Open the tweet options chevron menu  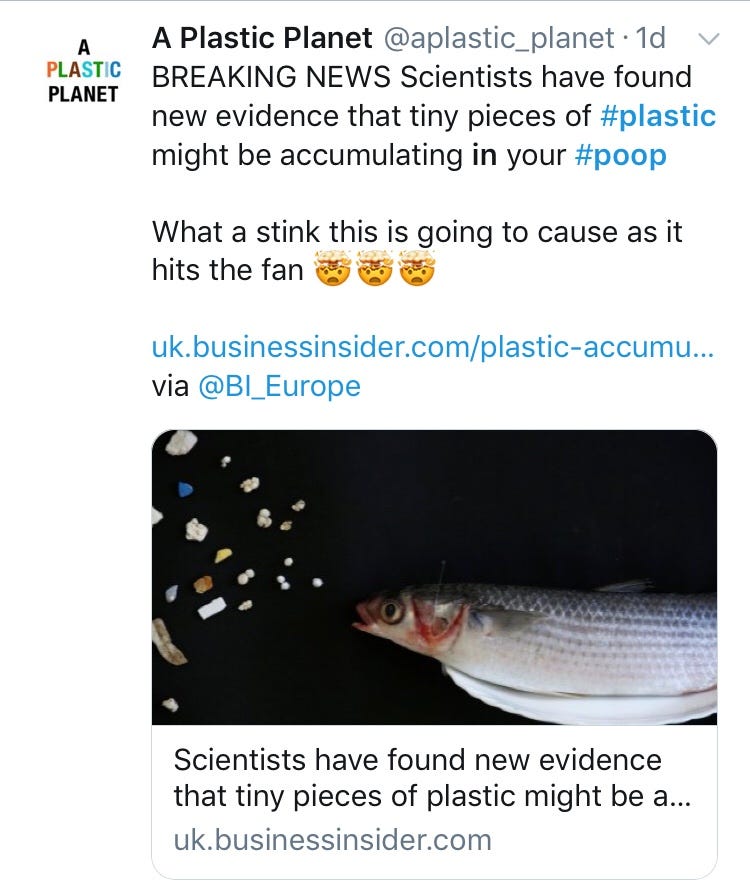point(708,39)
